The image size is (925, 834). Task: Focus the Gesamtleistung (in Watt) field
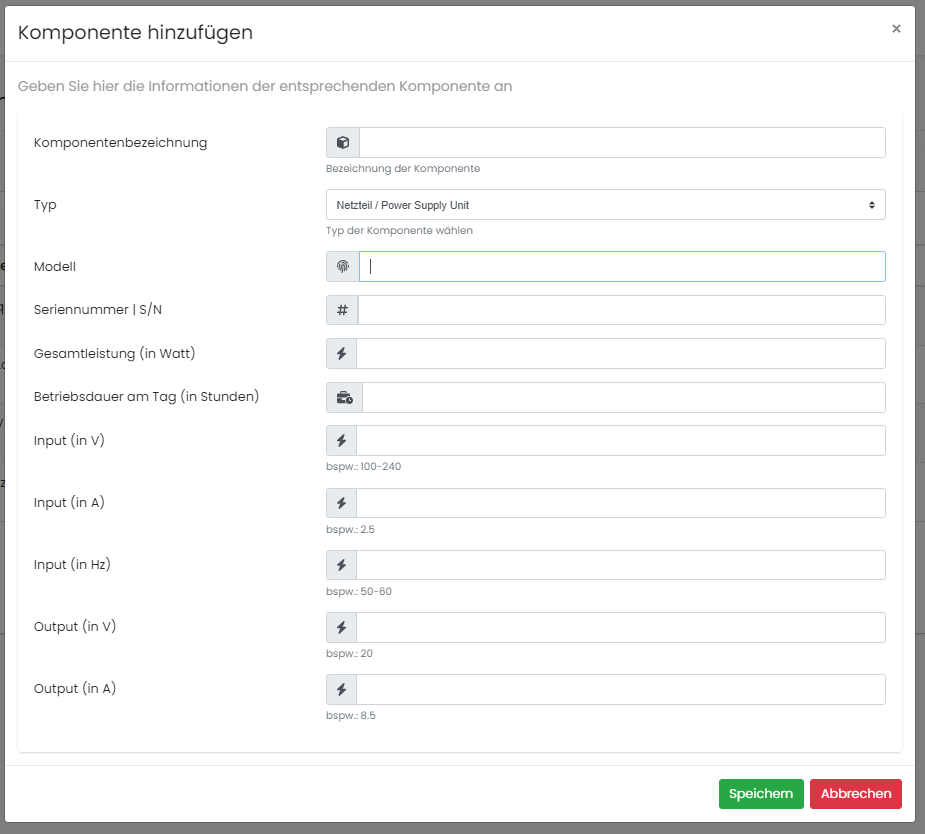coord(620,354)
